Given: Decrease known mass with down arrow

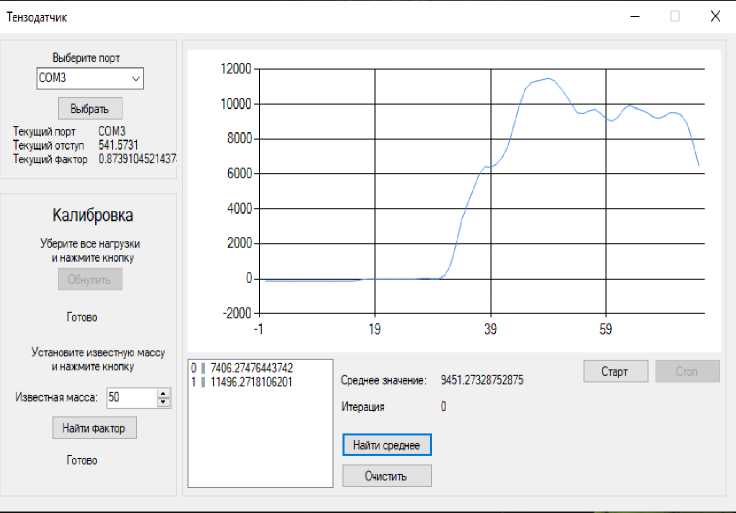Looking at the screenshot, I should 164,402.
